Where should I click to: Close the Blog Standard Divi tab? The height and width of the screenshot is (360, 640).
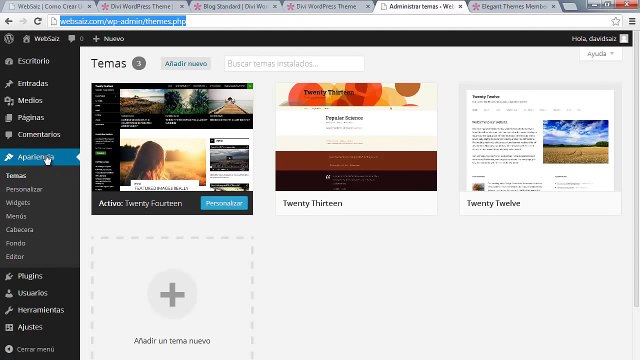pyautogui.click(x=275, y=7)
